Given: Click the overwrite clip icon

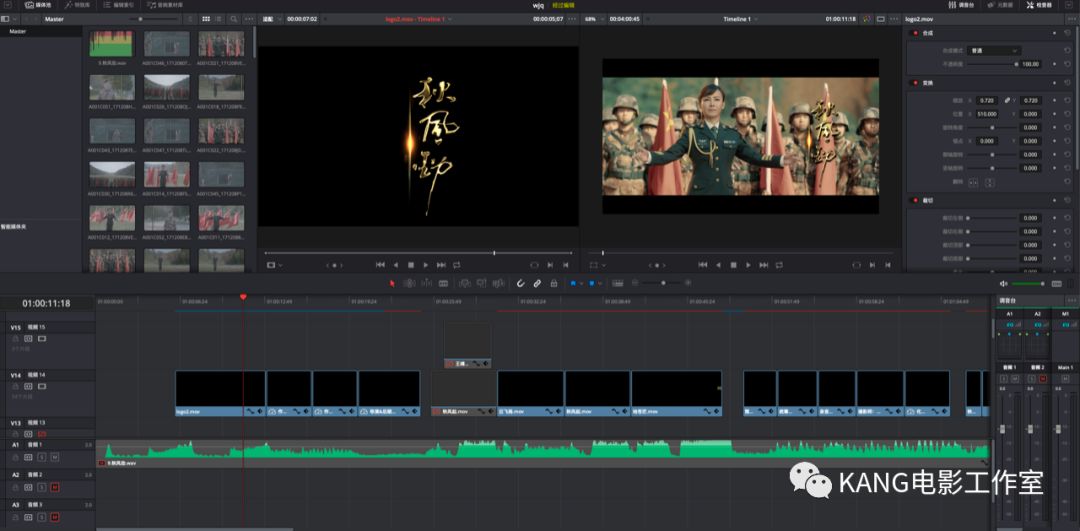Looking at the screenshot, I should (481, 283).
